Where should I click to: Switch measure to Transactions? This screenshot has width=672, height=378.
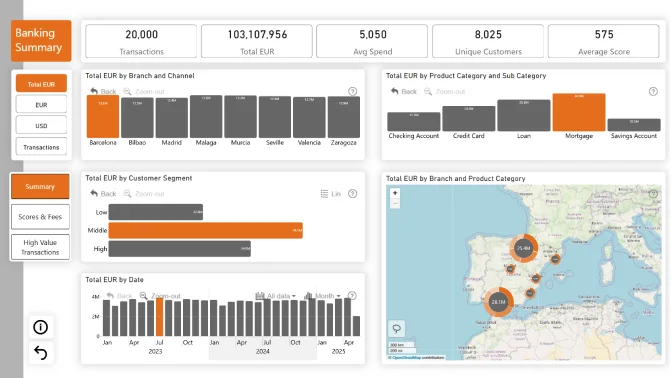(x=41, y=147)
